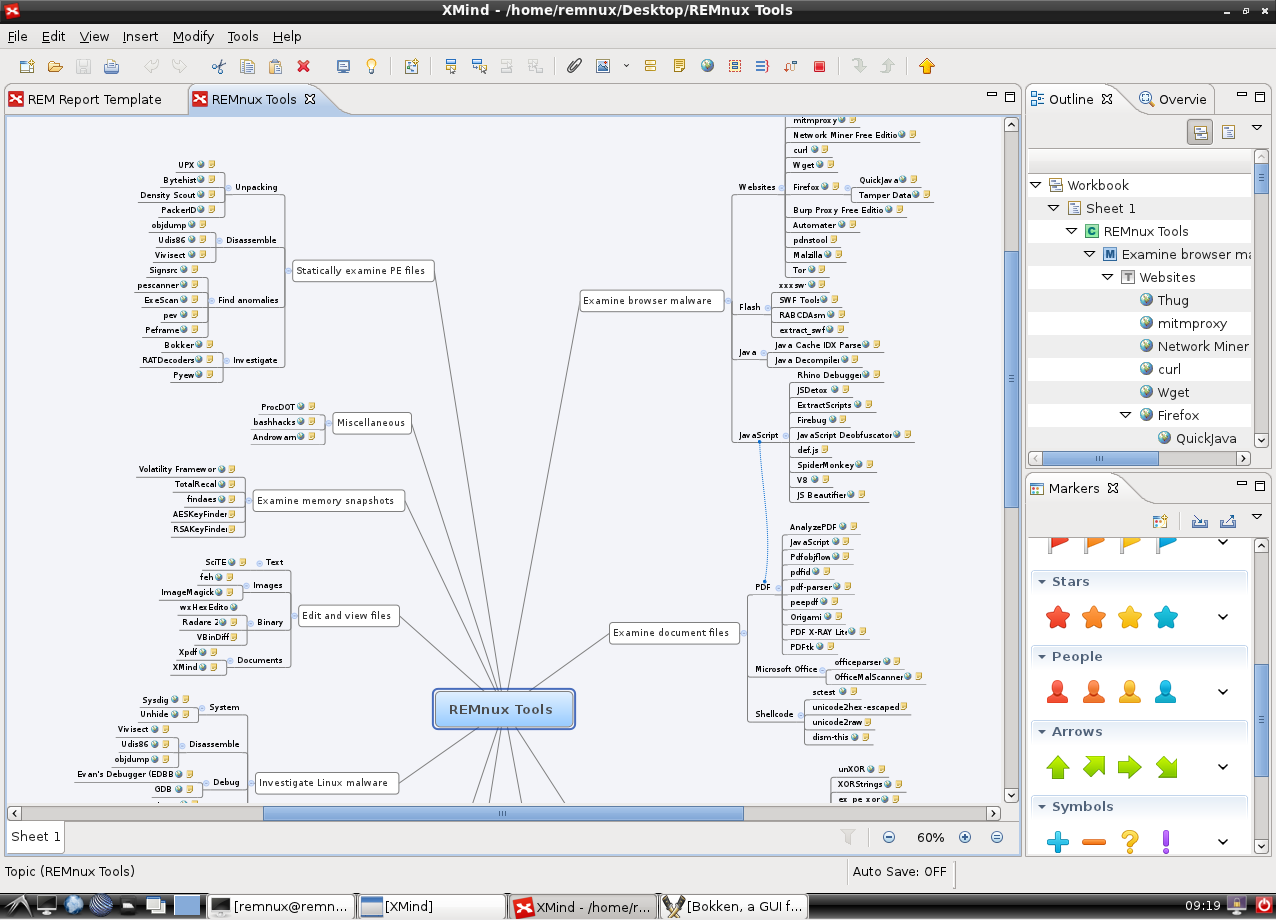Click the canvas horizontal scrollbar thumb
This screenshot has width=1276, height=920.
pos(502,813)
